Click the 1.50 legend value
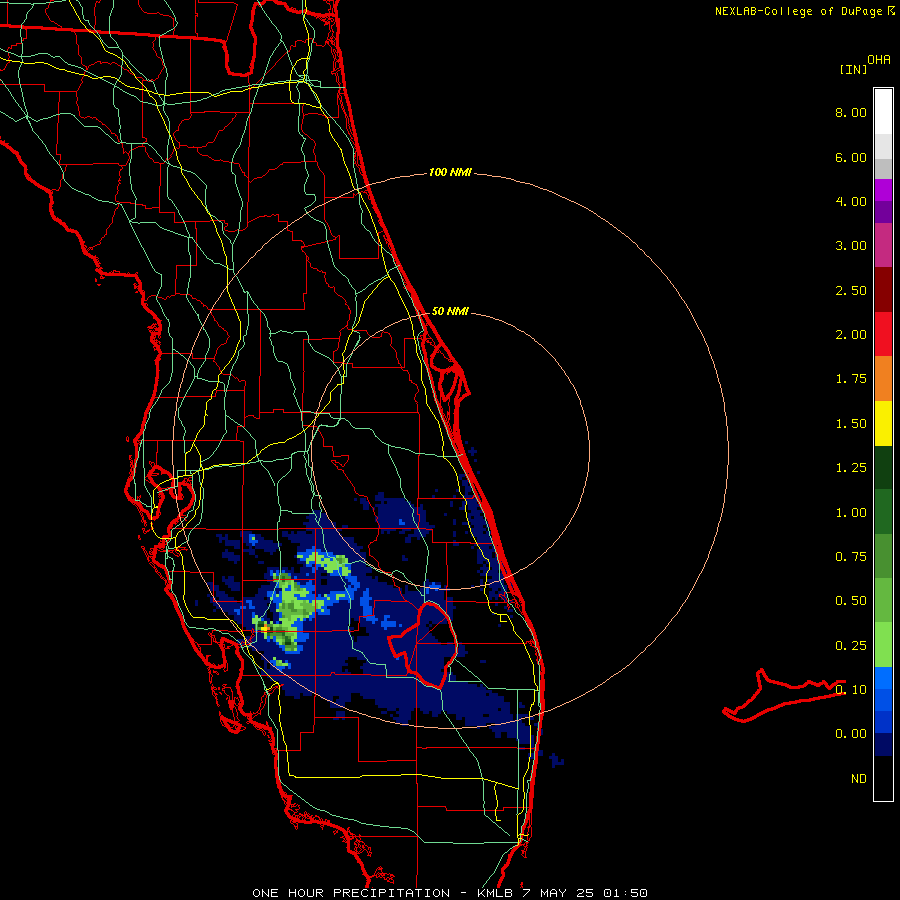Image resolution: width=900 pixels, height=900 pixels. click(x=851, y=424)
